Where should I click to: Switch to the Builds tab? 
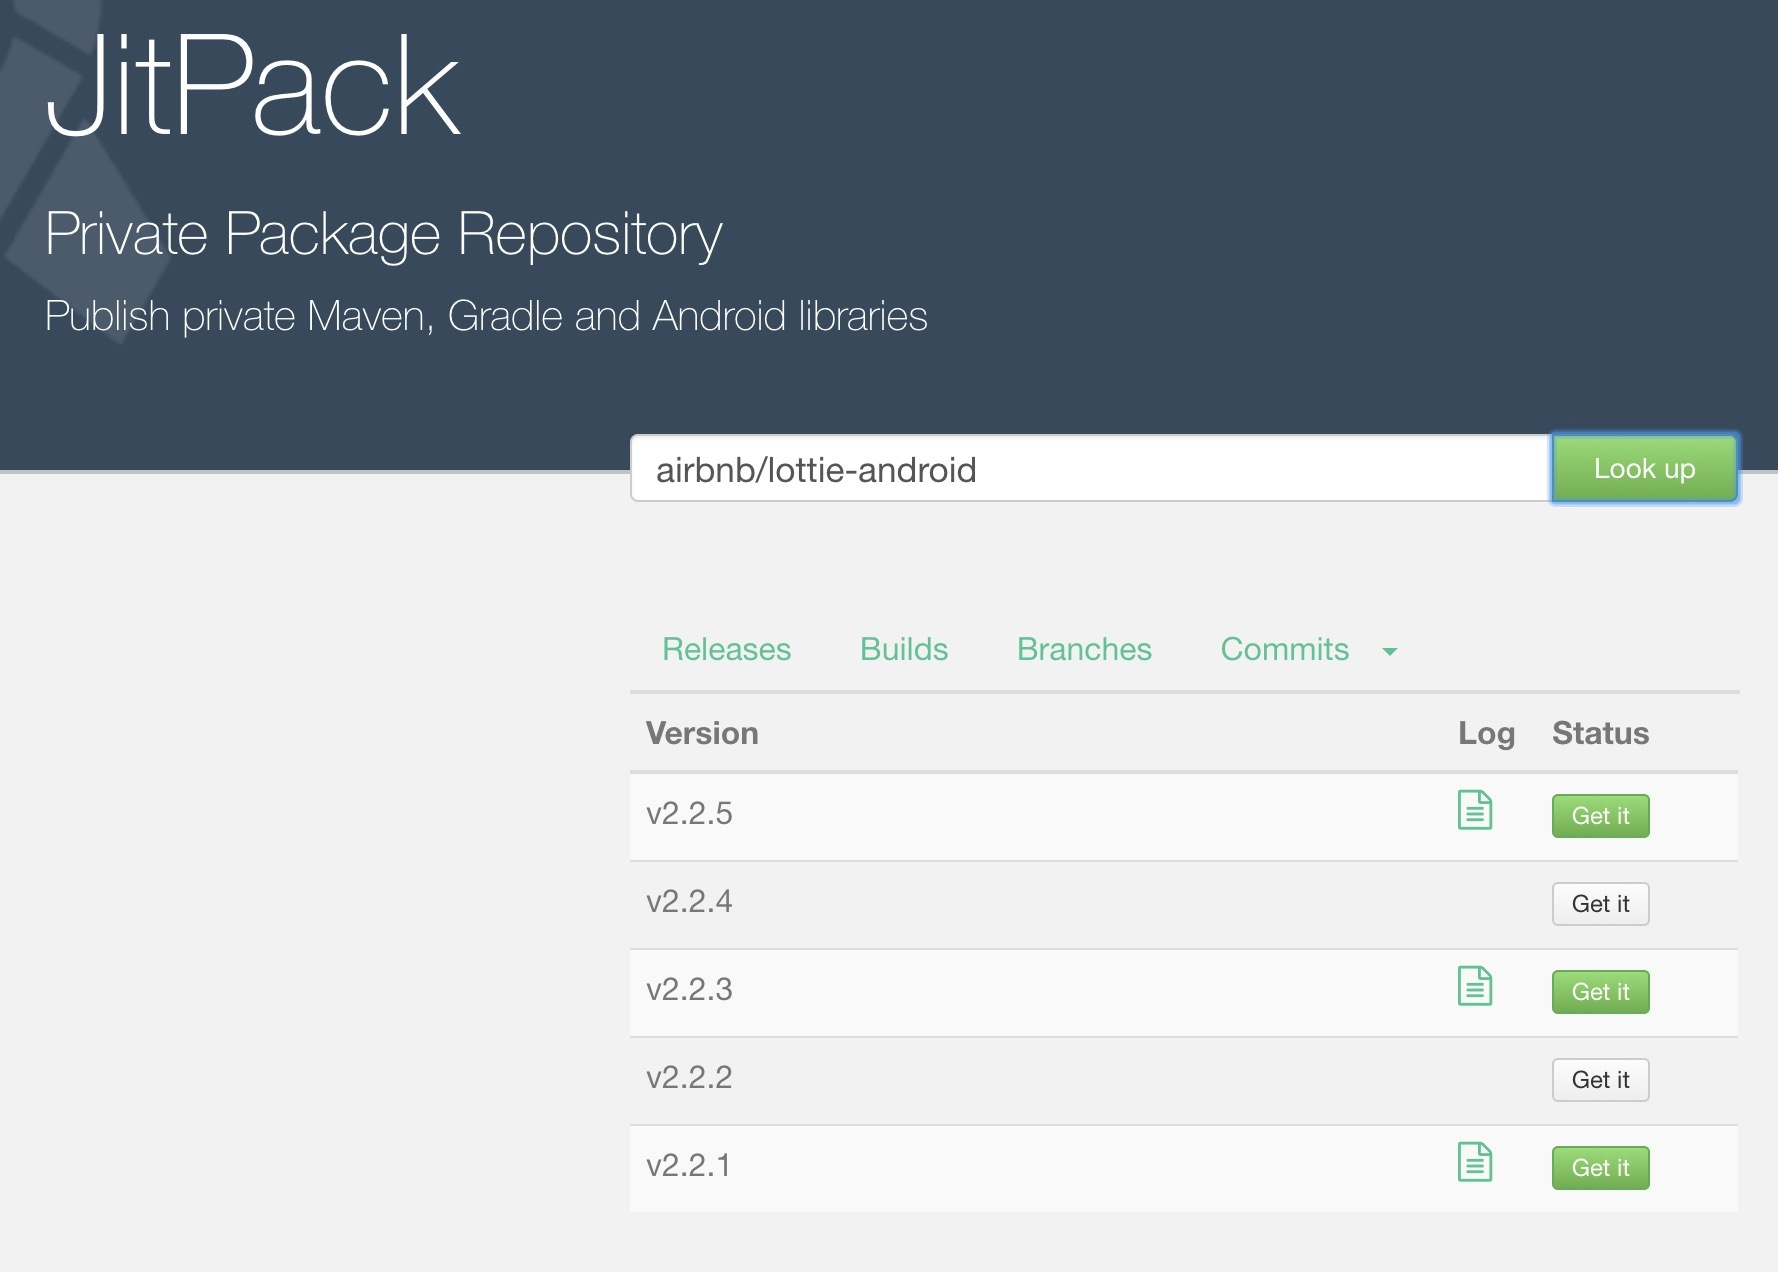[903, 648]
